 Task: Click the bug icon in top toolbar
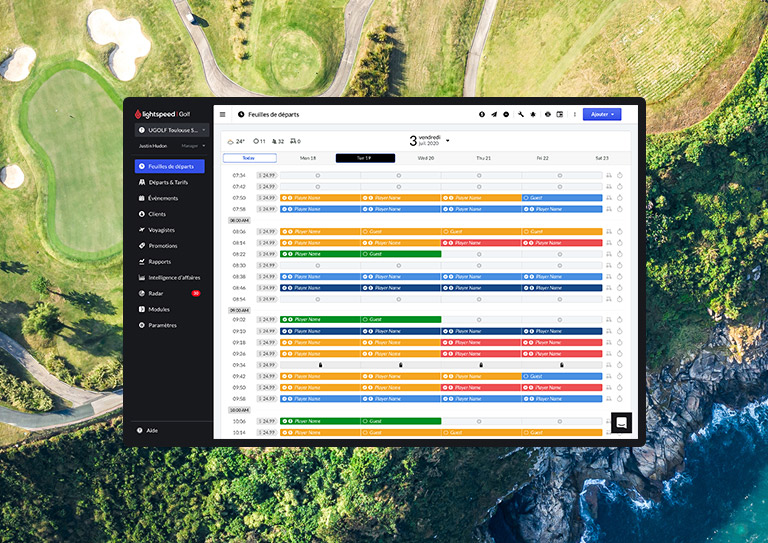tap(534, 114)
